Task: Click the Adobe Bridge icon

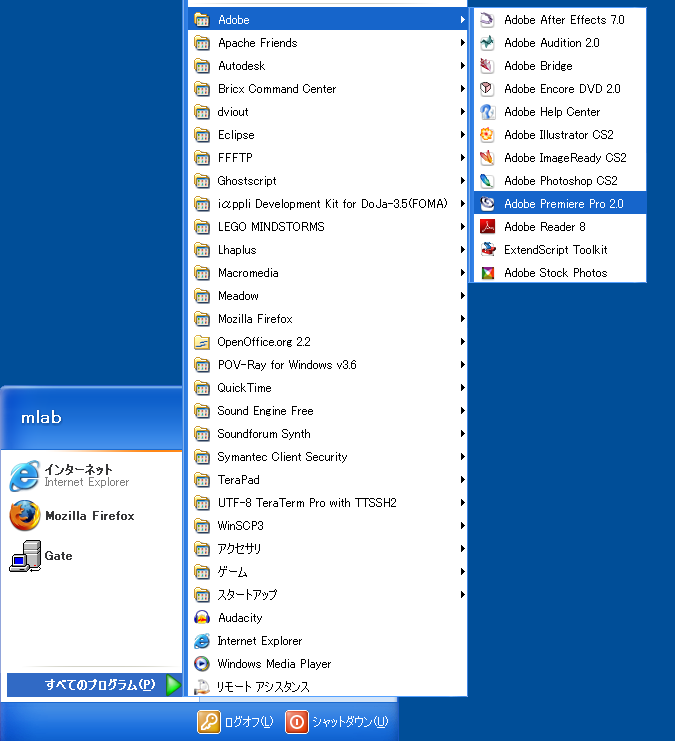Action: [487, 66]
